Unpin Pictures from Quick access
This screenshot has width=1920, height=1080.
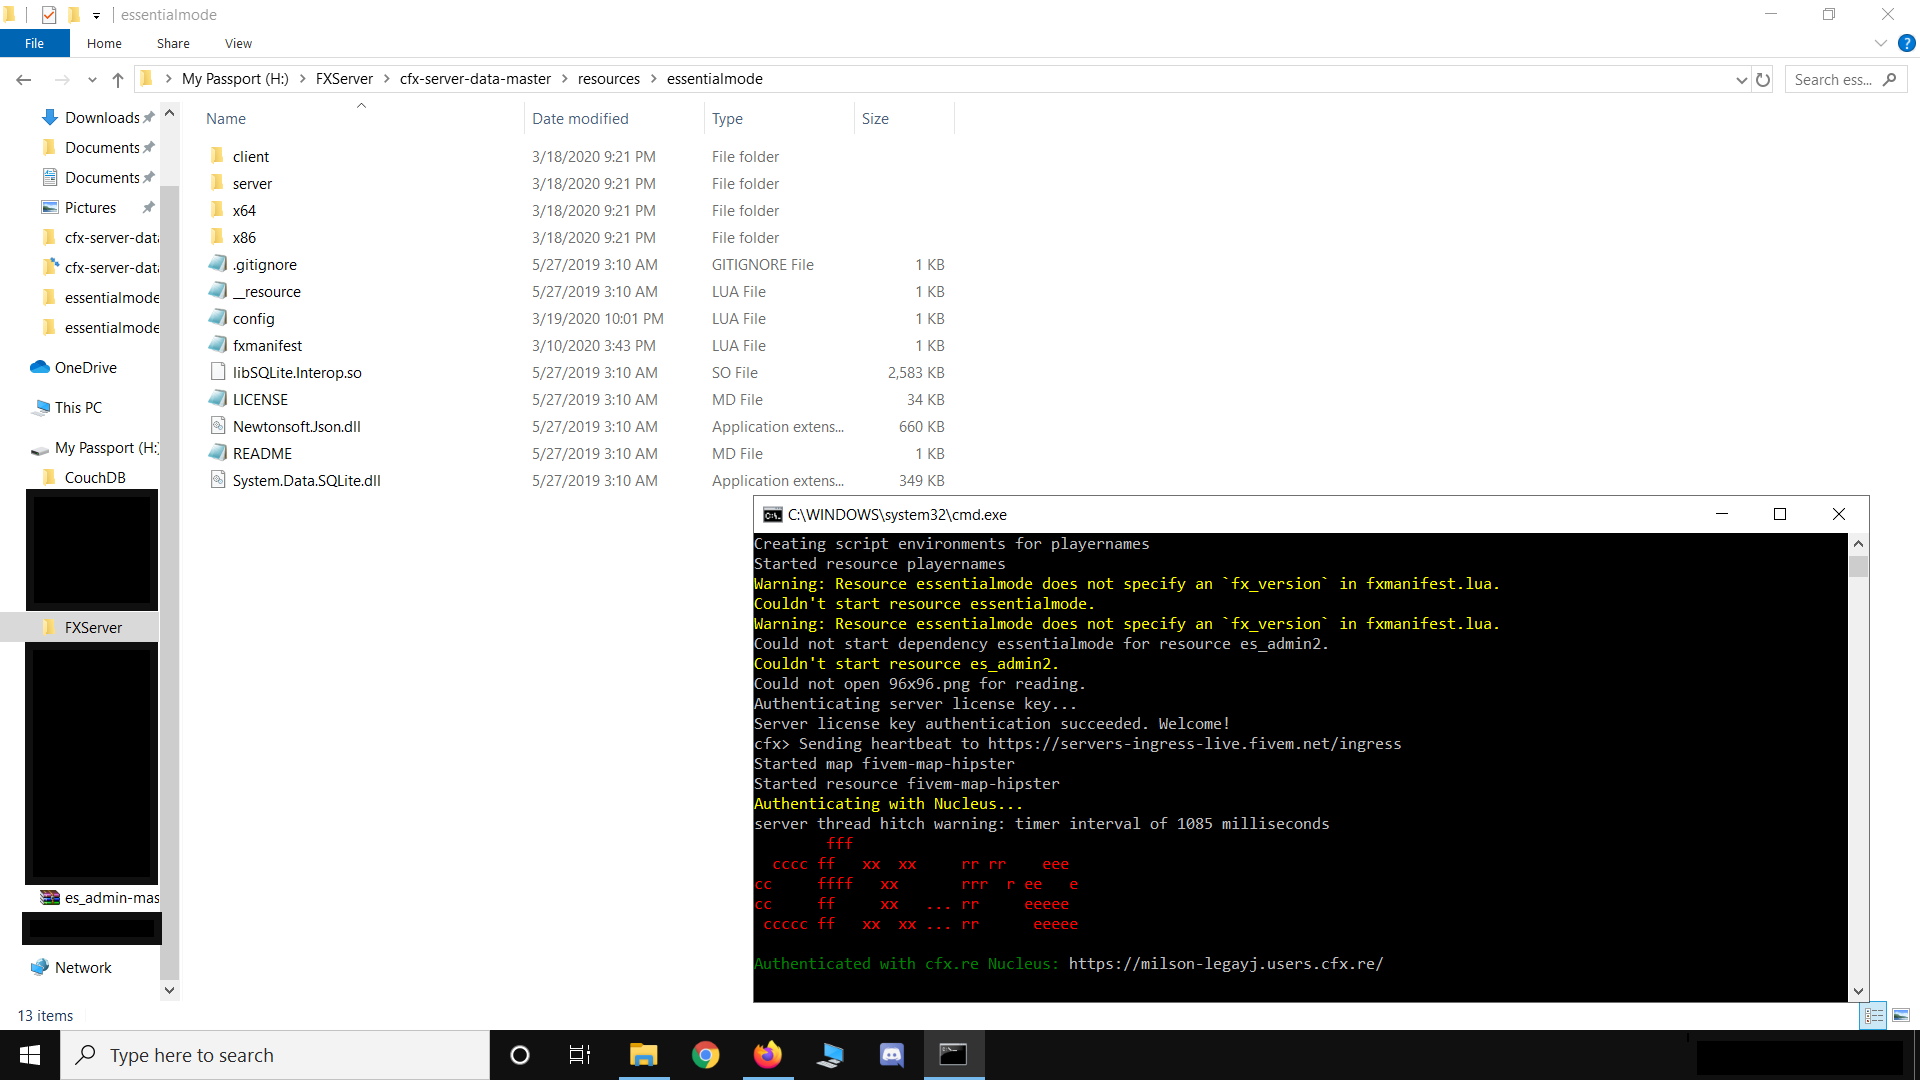(148, 207)
